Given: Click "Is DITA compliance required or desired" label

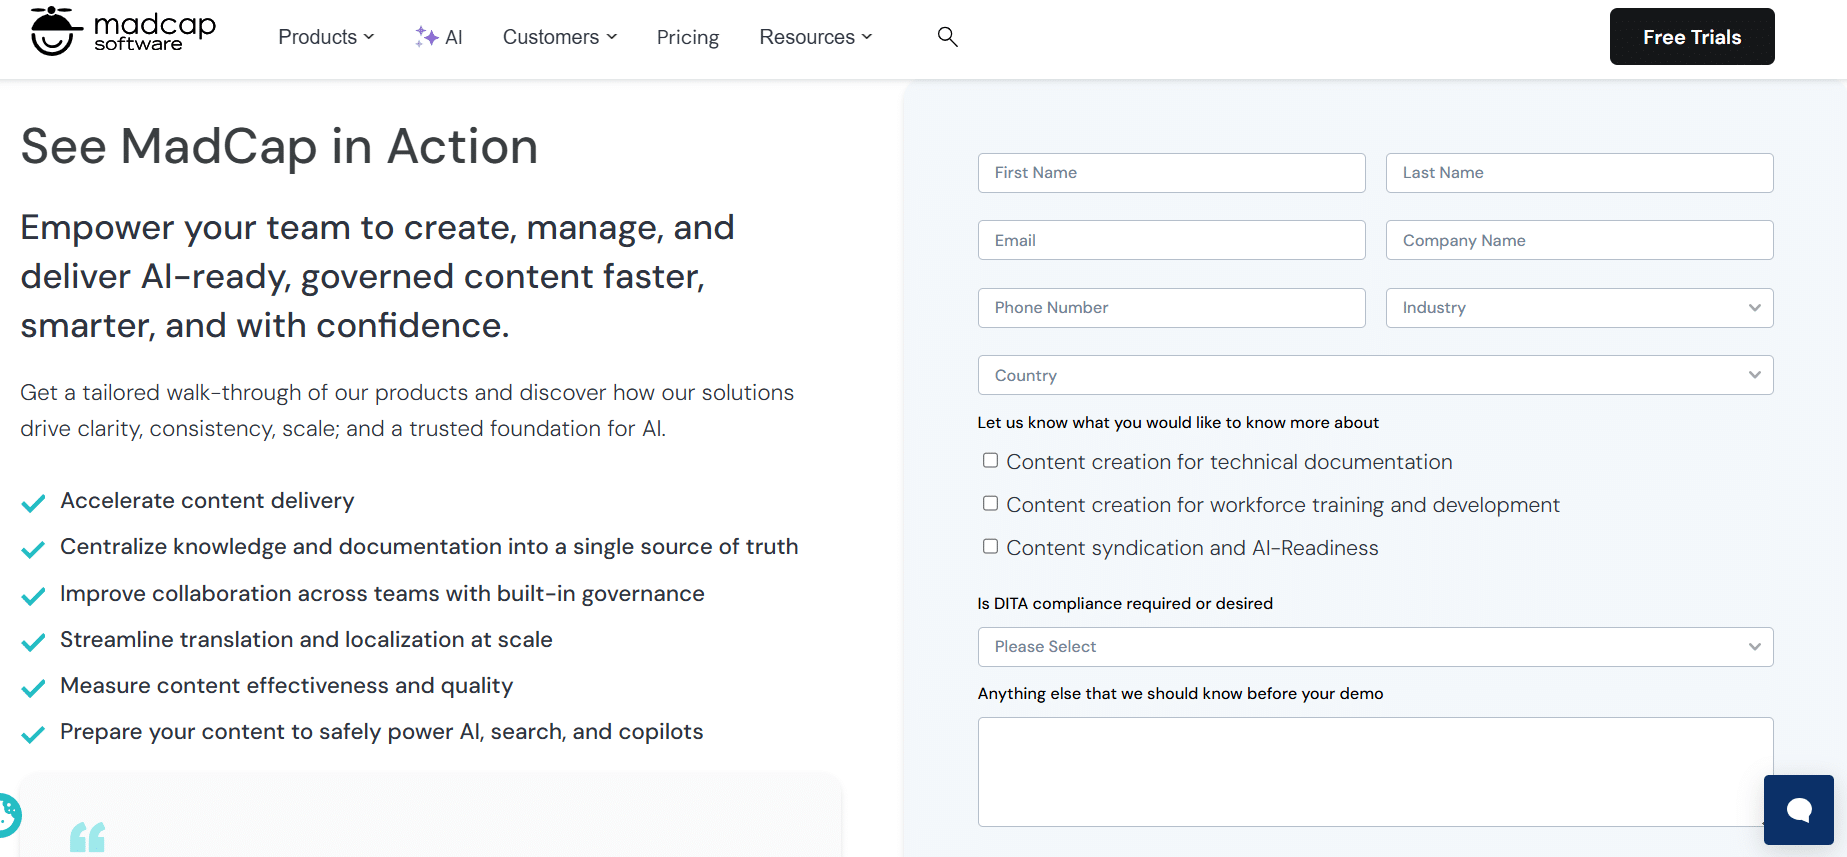Looking at the screenshot, I should click(1125, 604).
